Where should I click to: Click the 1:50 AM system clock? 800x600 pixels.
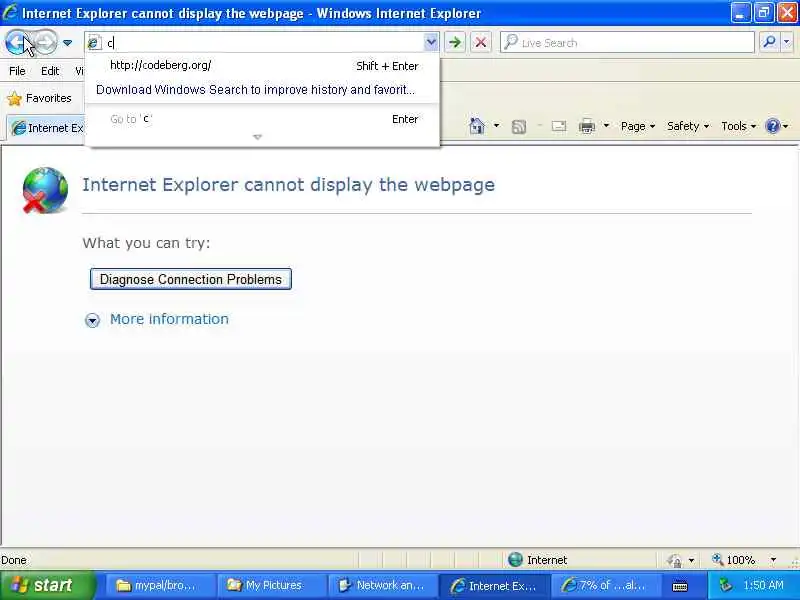click(763, 585)
